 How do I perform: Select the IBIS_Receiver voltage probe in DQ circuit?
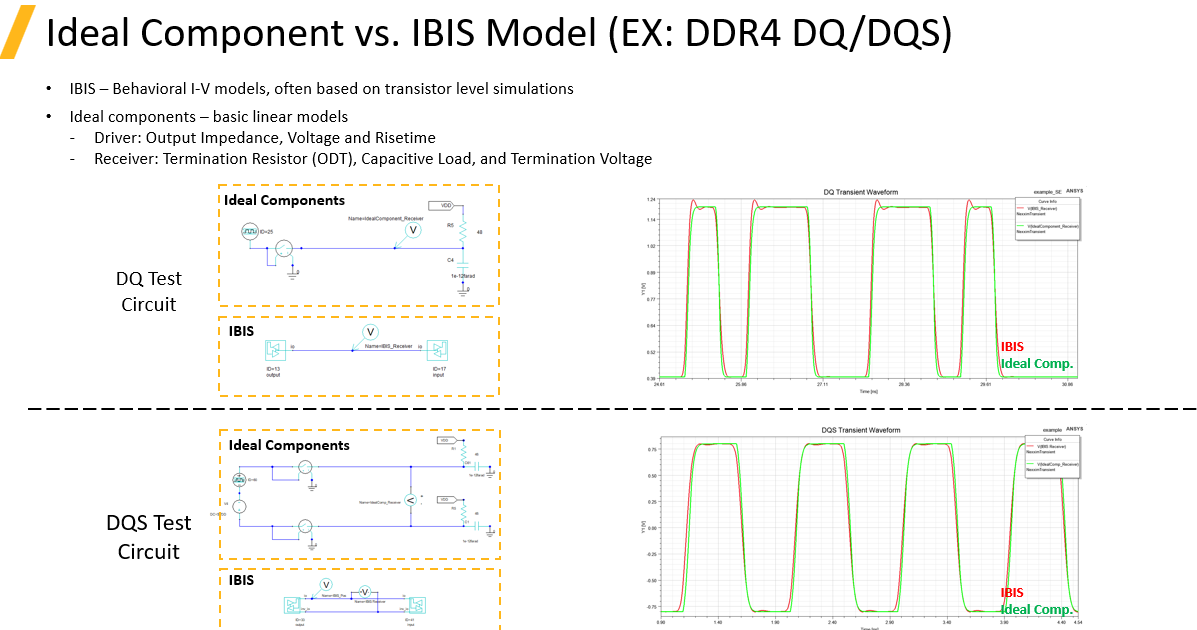369,331
